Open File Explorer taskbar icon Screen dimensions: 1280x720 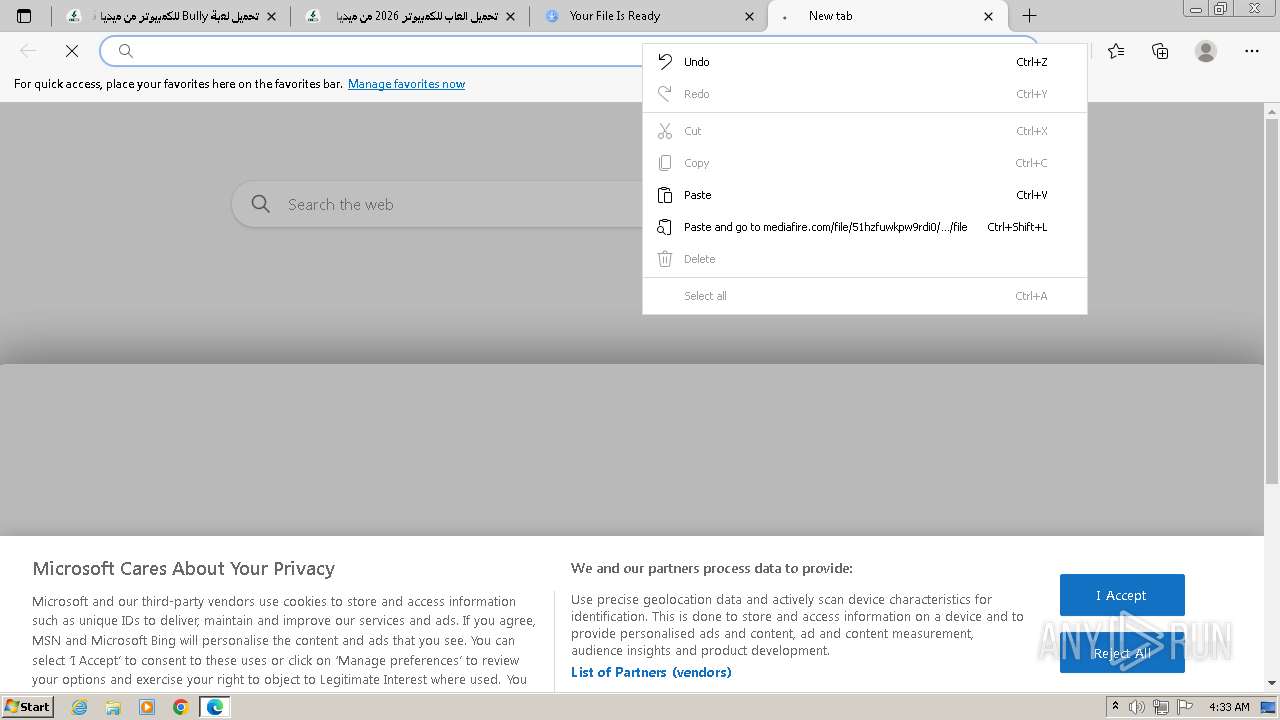113,707
